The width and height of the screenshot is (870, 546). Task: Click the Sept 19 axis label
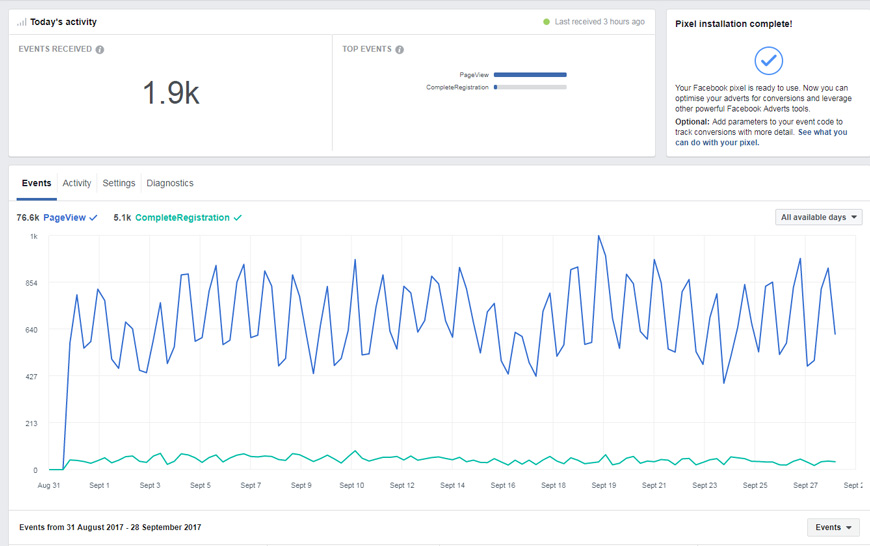tap(604, 485)
